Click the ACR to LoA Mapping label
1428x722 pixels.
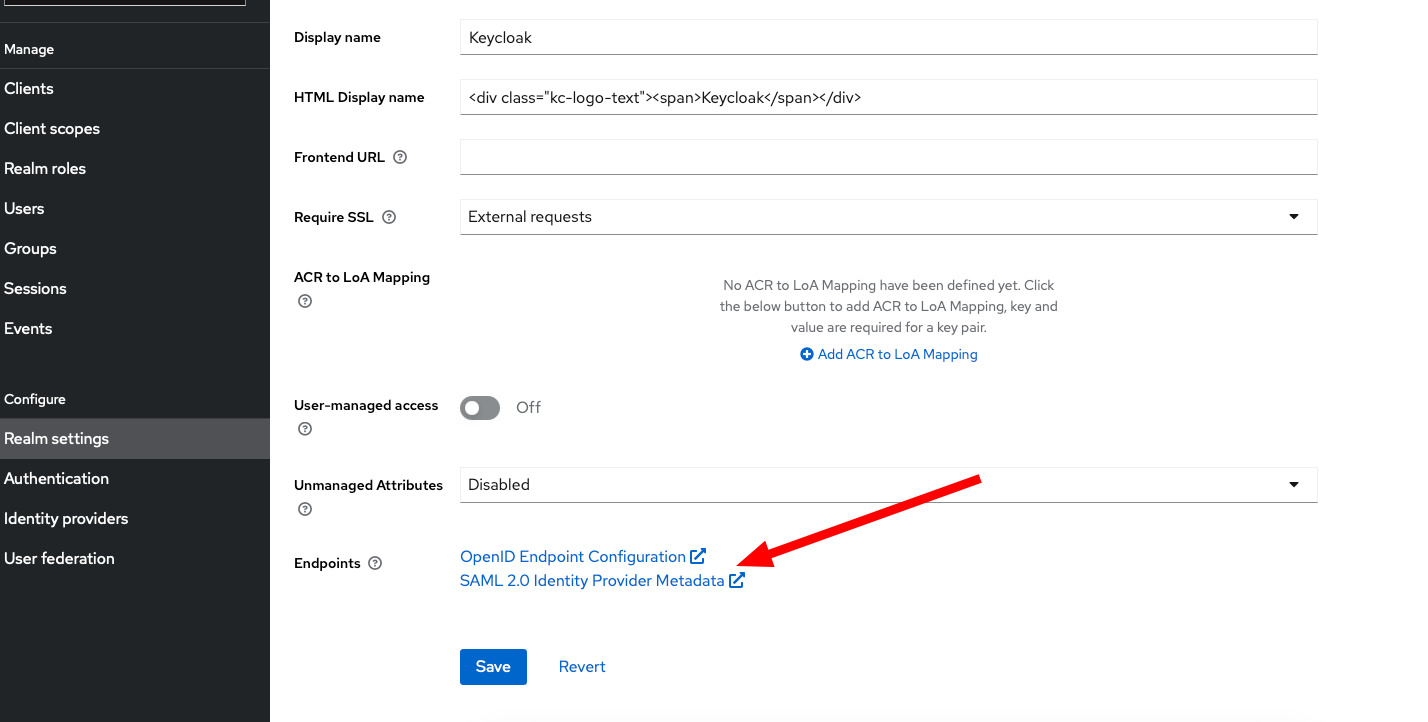click(x=362, y=277)
